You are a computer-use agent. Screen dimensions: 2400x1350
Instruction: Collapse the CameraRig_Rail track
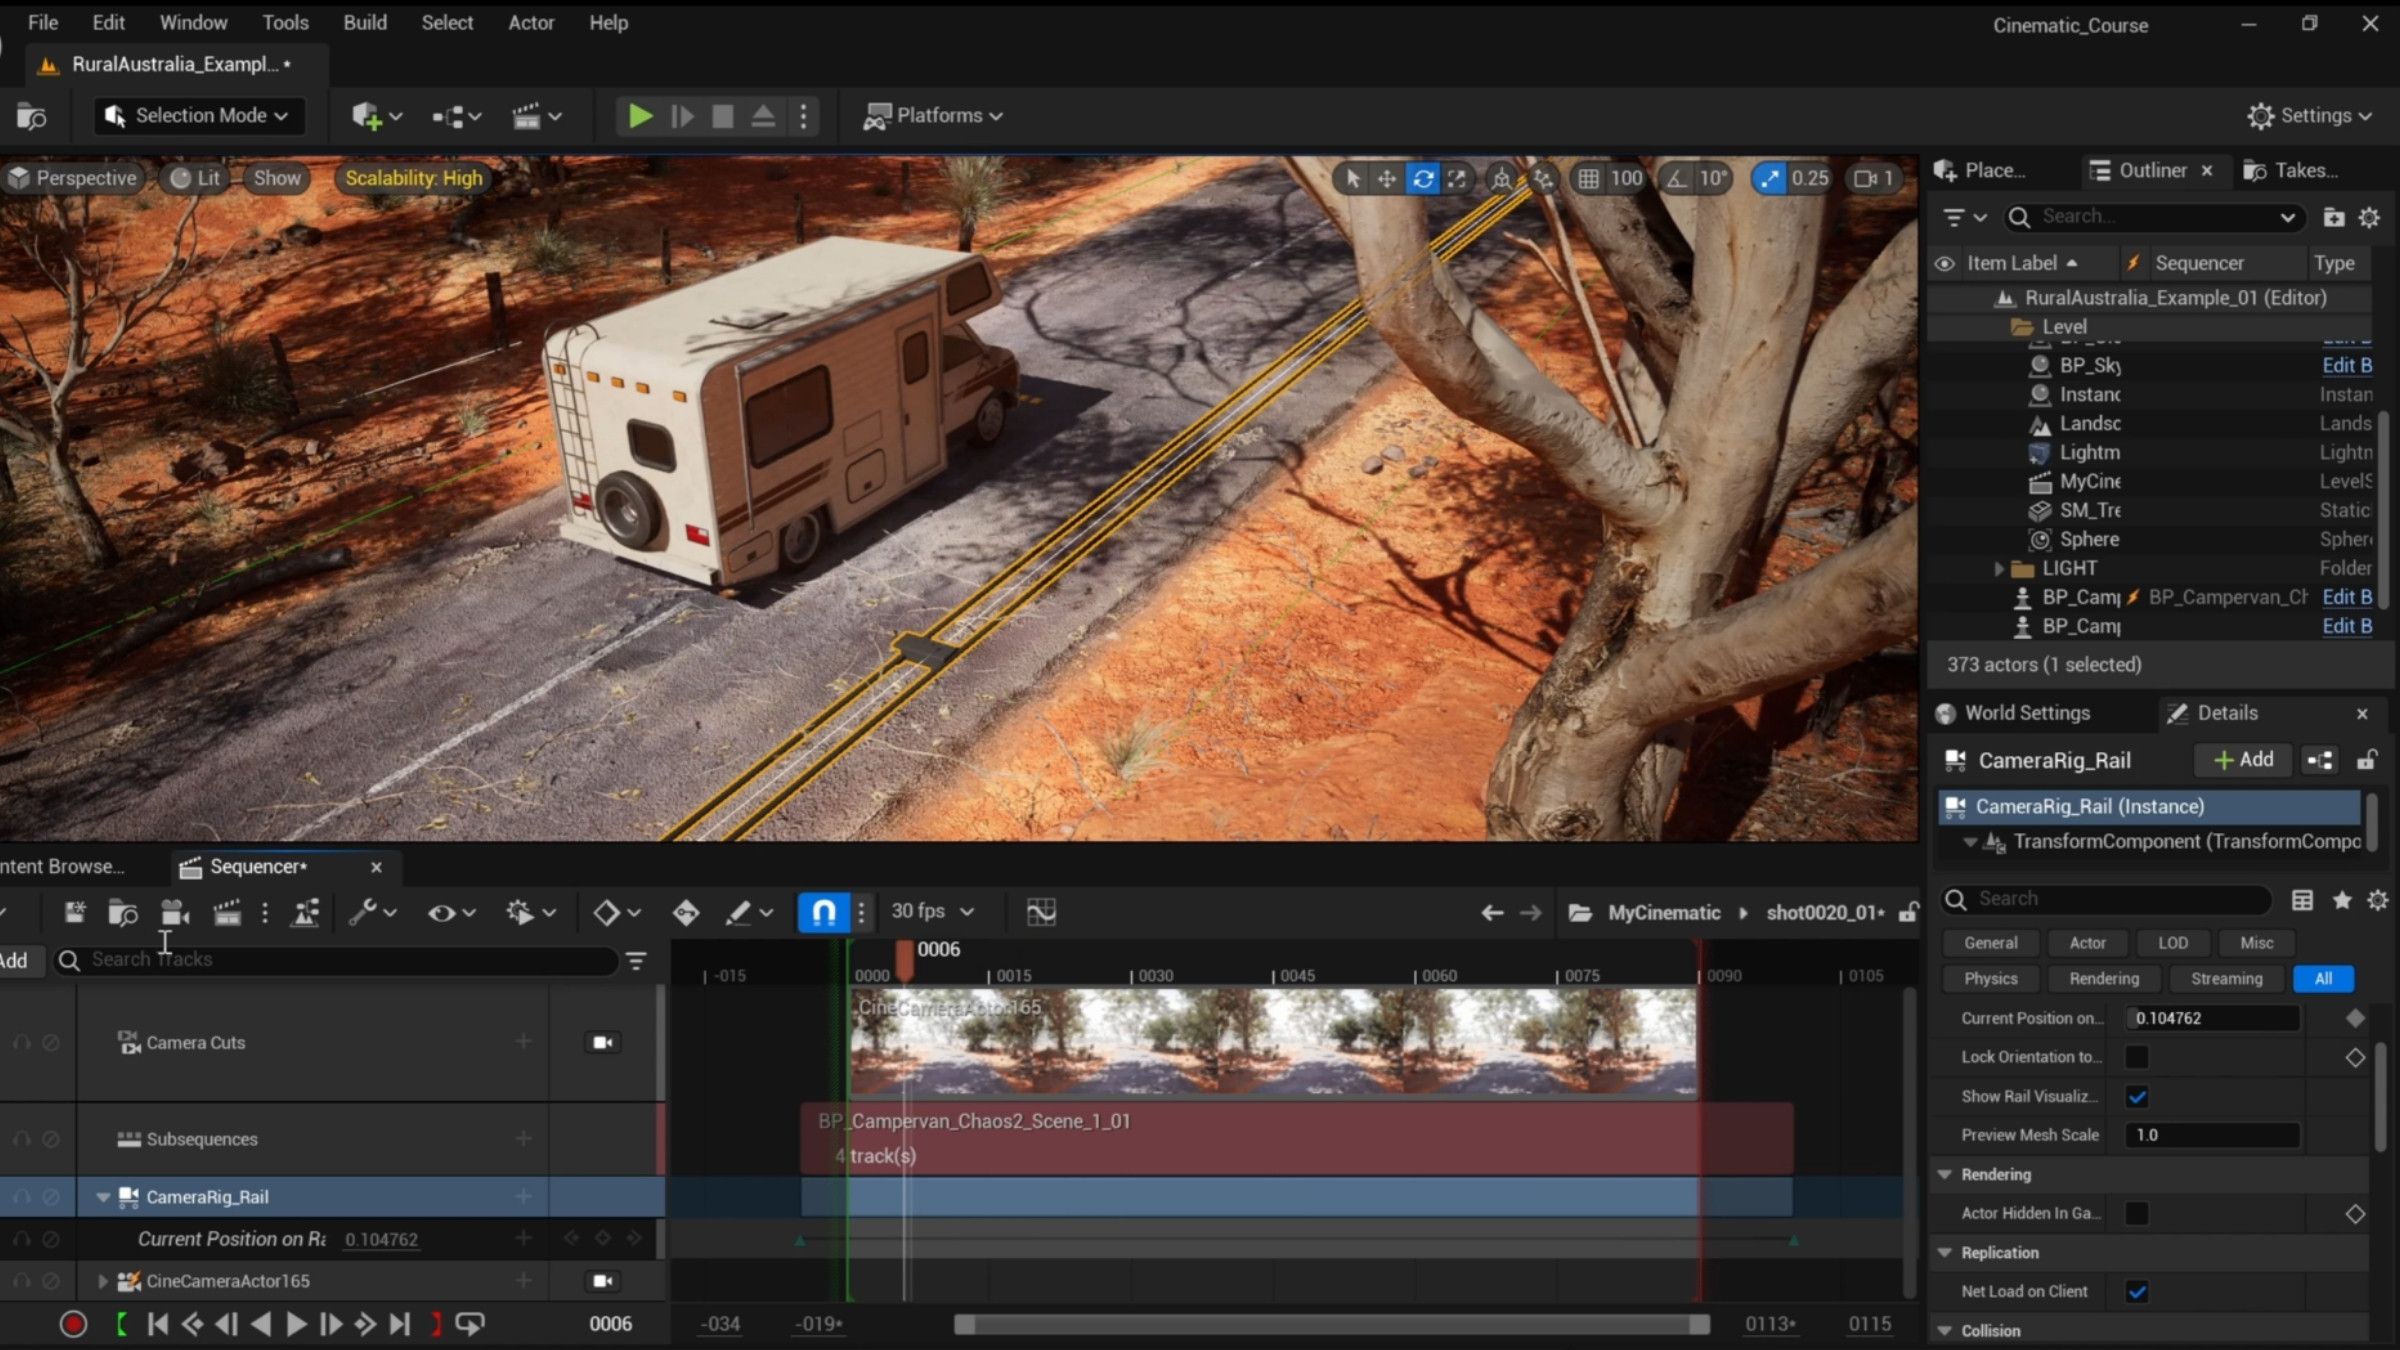point(103,1197)
